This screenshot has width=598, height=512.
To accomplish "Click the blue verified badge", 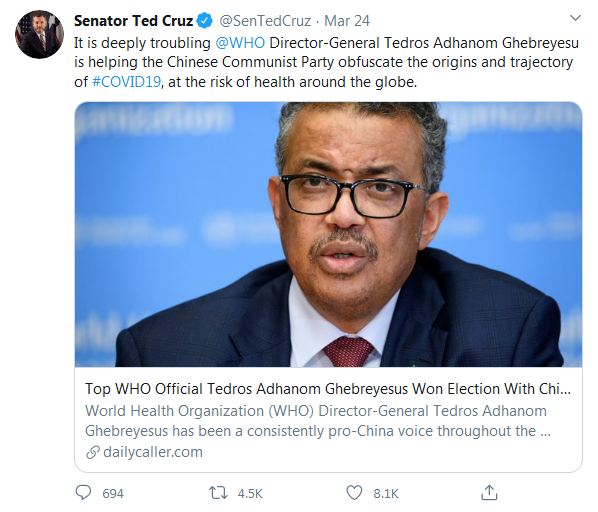I will click(x=204, y=21).
